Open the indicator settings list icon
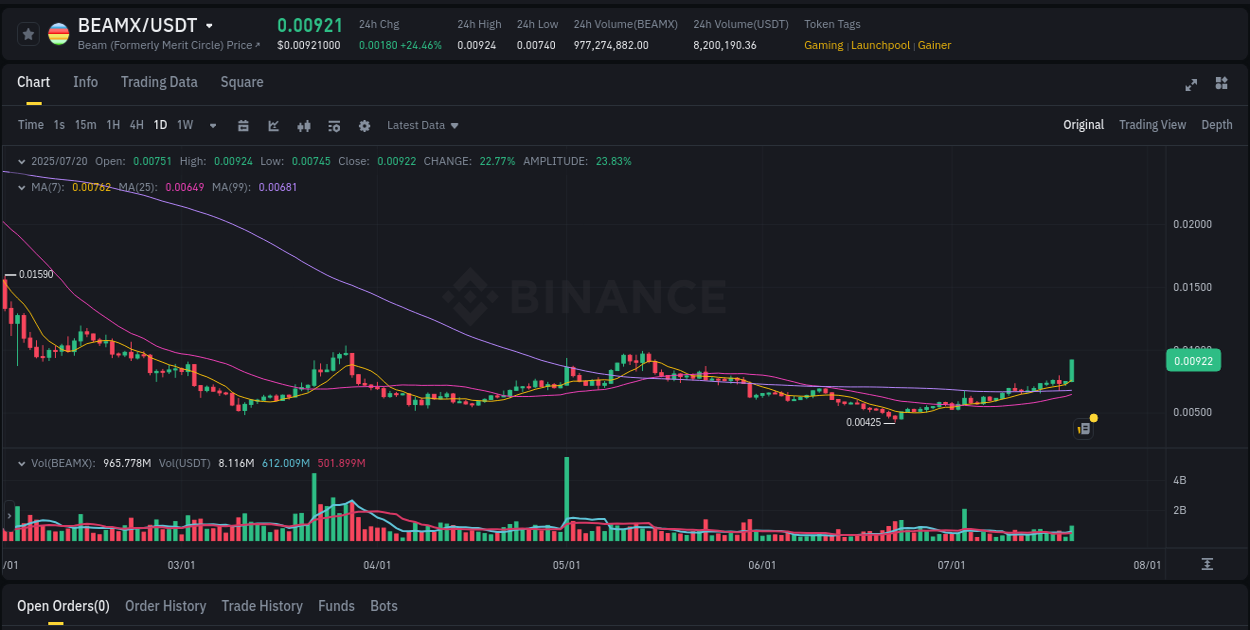The image size is (1250, 630). tap(333, 125)
